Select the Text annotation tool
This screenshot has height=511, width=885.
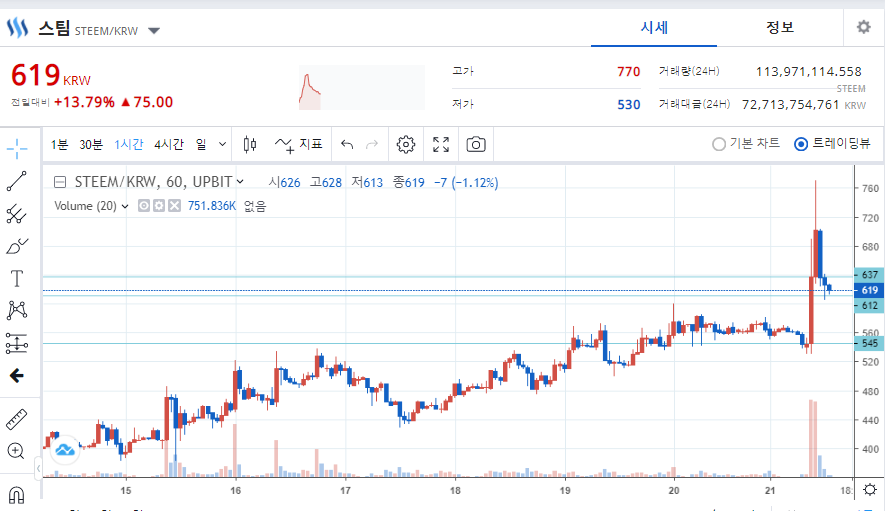coord(17,278)
